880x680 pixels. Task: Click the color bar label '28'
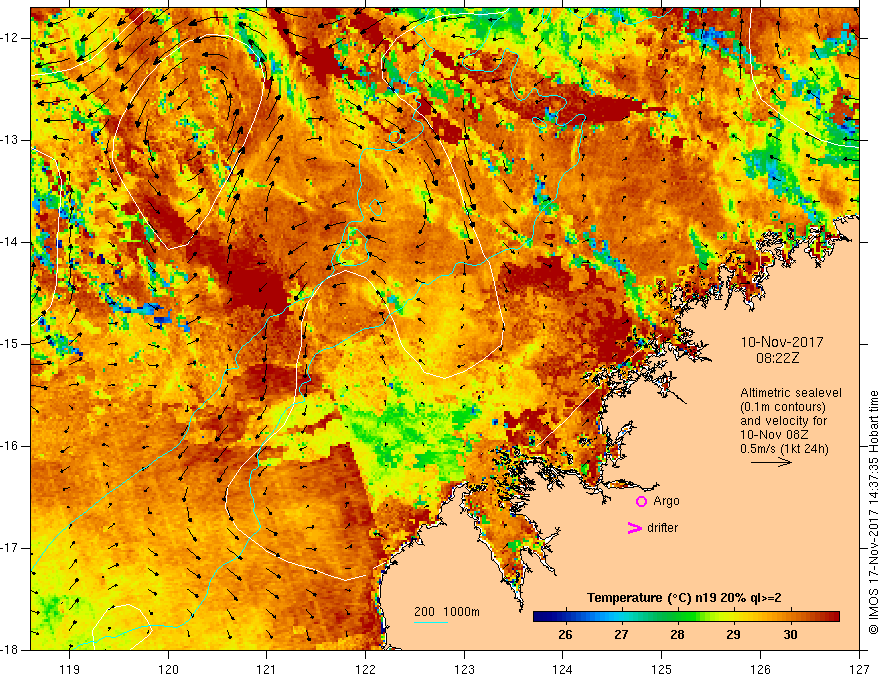(677, 635)
